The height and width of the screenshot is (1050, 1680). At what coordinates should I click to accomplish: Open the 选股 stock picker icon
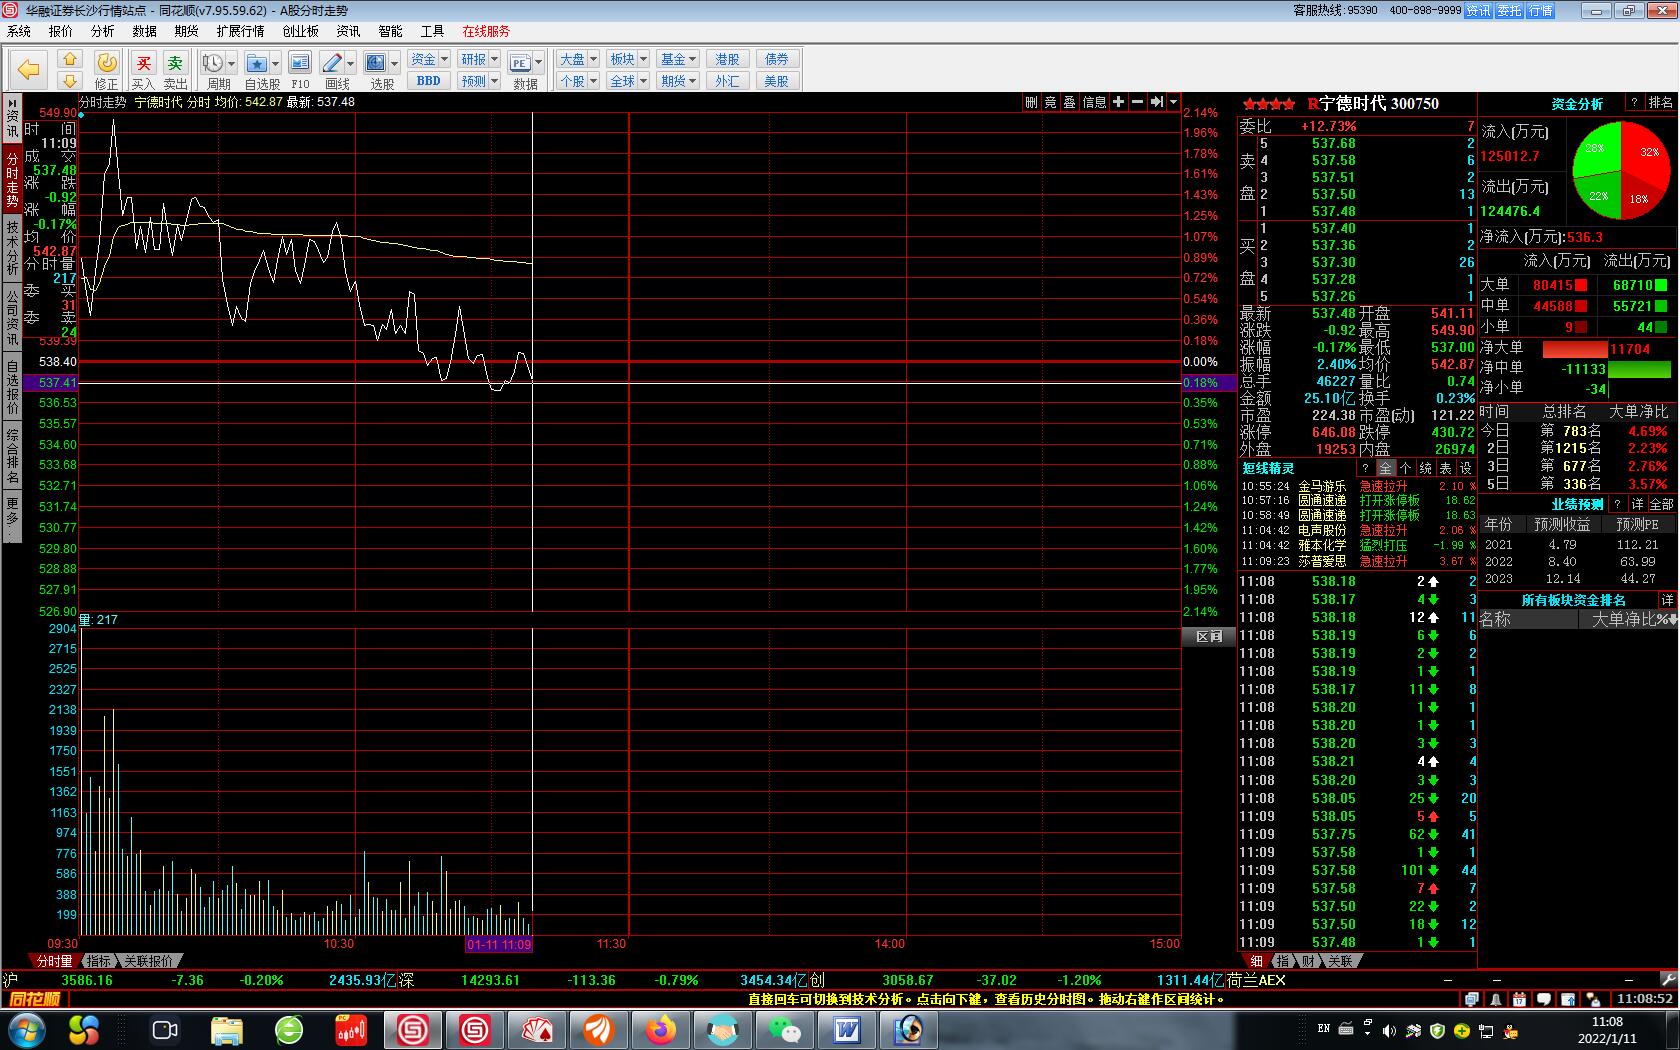pyautogui.click(x=375, y=63)
